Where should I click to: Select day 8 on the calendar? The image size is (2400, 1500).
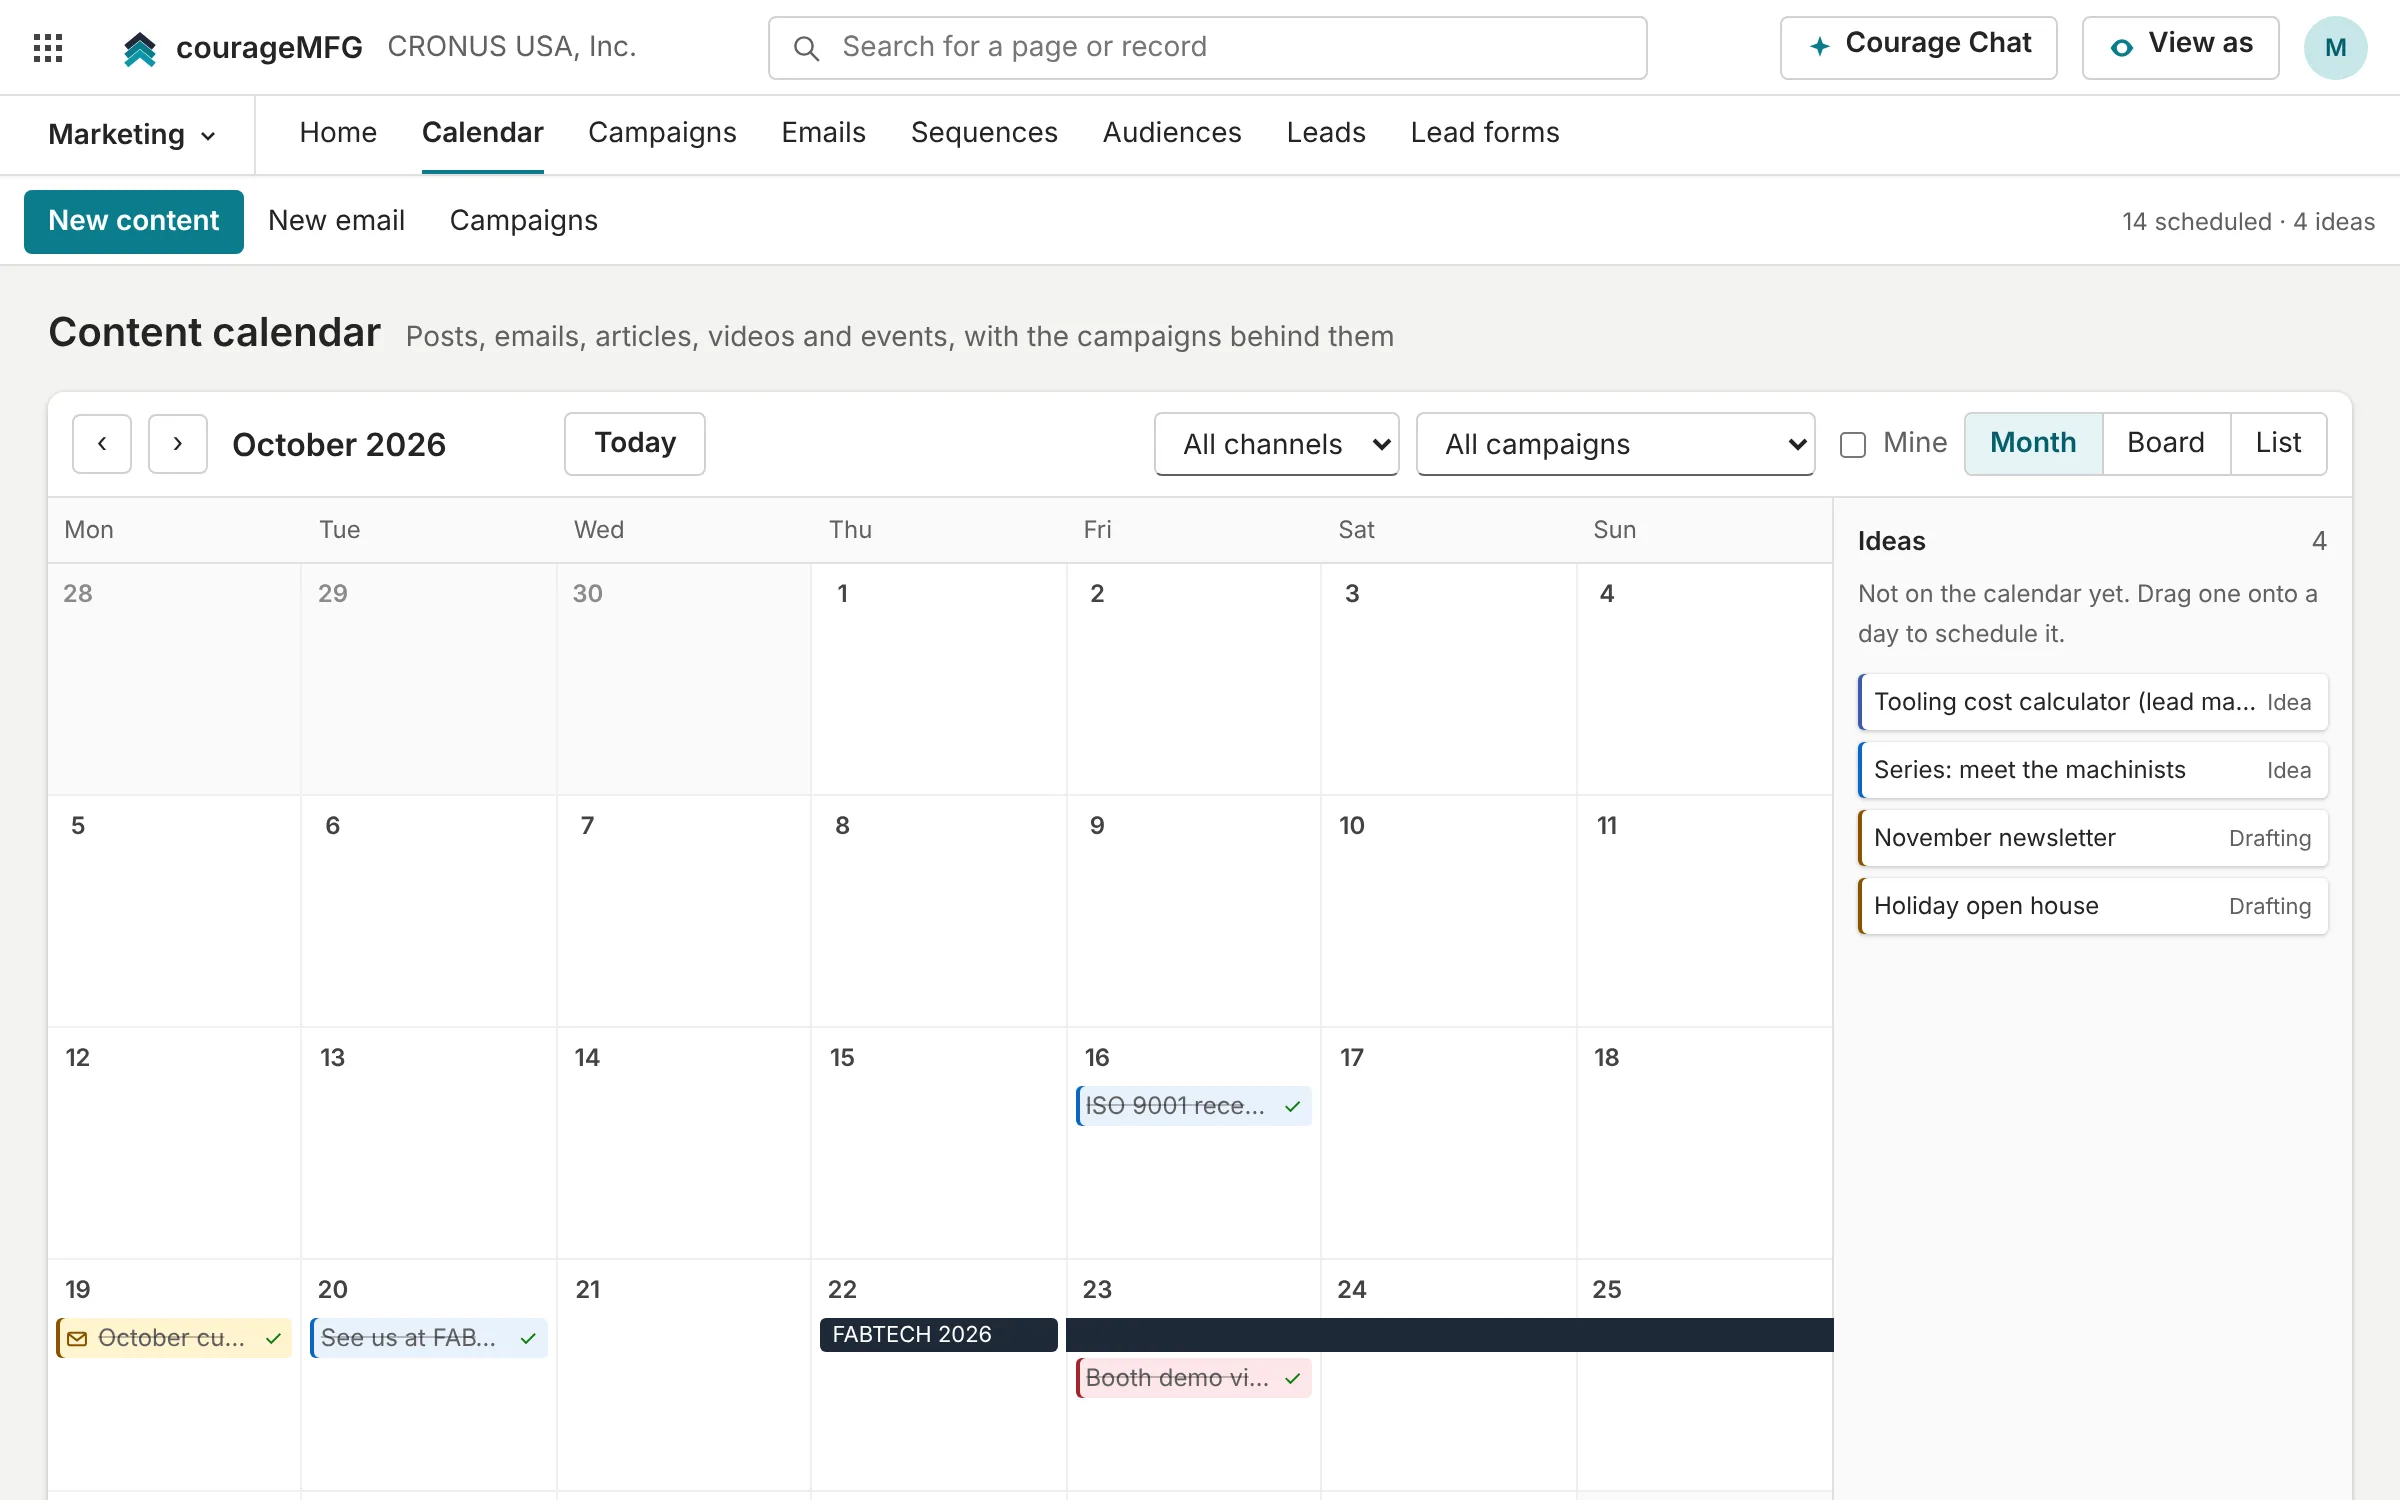[x=938, y=911]
